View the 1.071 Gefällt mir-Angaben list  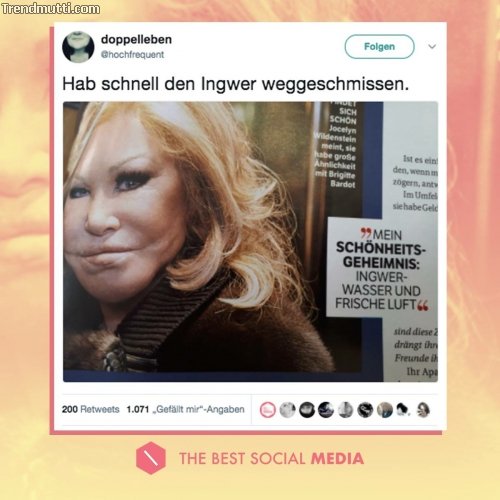coord(185,409)
